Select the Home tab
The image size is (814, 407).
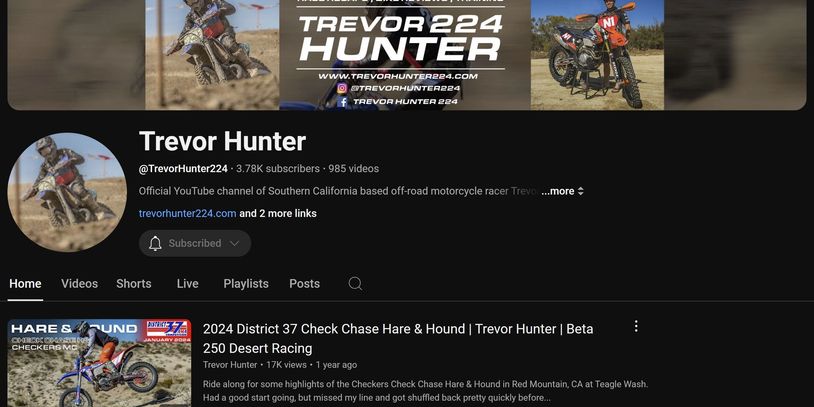click(x=25, y=283)
